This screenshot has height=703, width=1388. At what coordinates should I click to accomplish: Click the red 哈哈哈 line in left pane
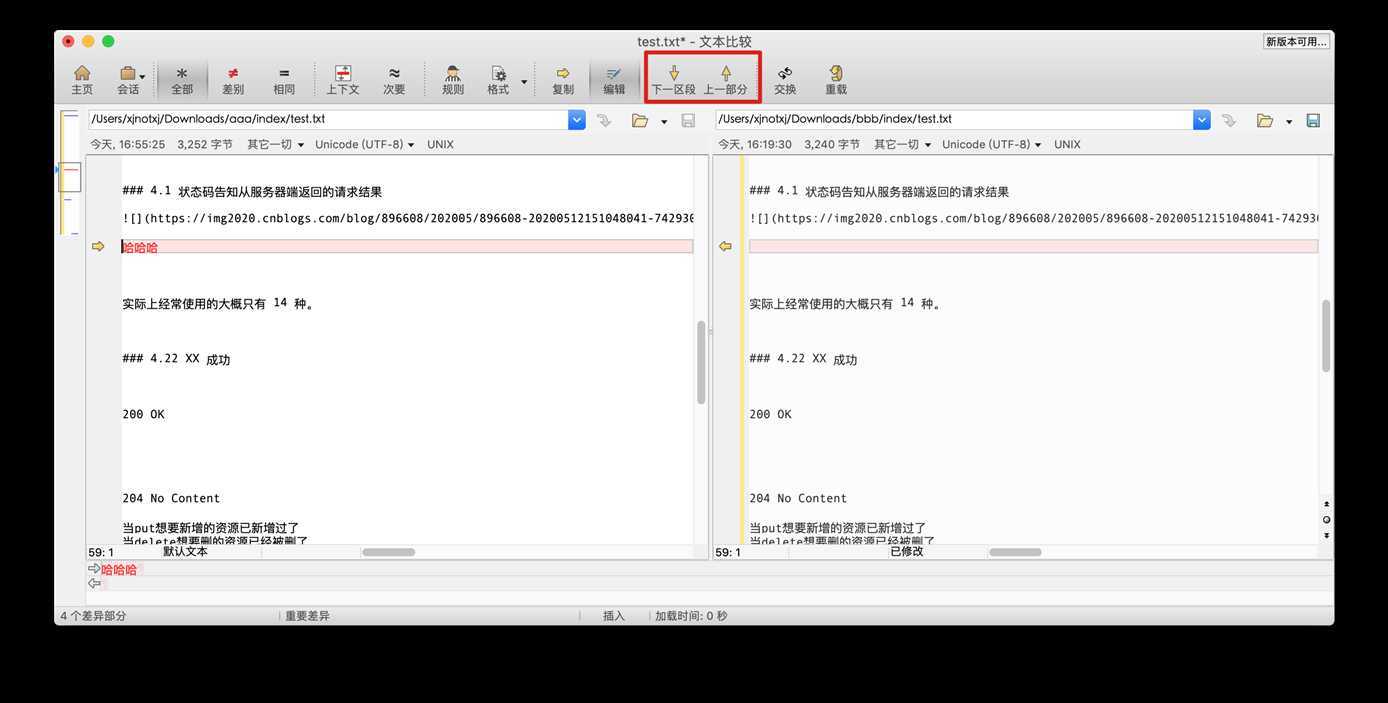407,246
